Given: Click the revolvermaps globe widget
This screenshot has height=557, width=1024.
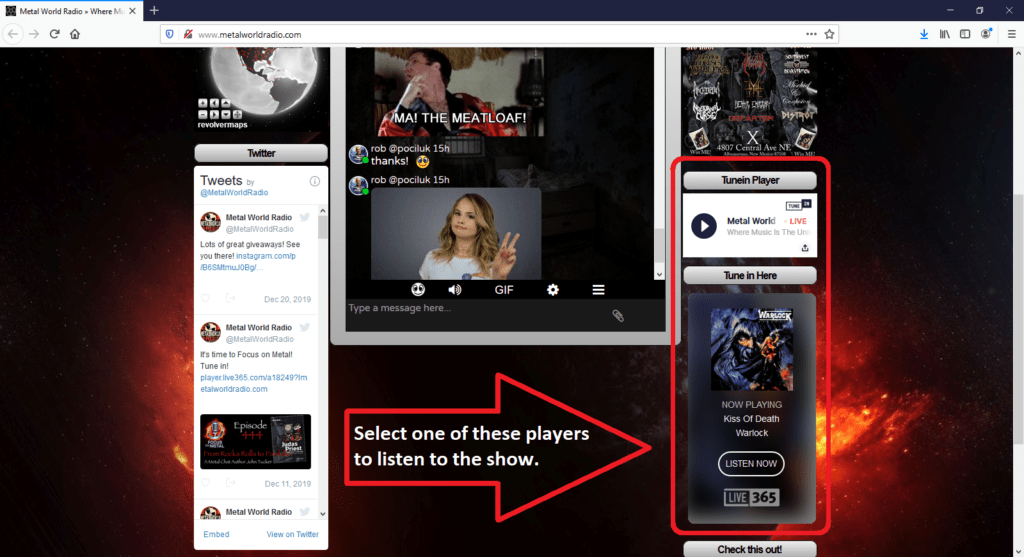Looking at the screenshot, I should 262,88.
